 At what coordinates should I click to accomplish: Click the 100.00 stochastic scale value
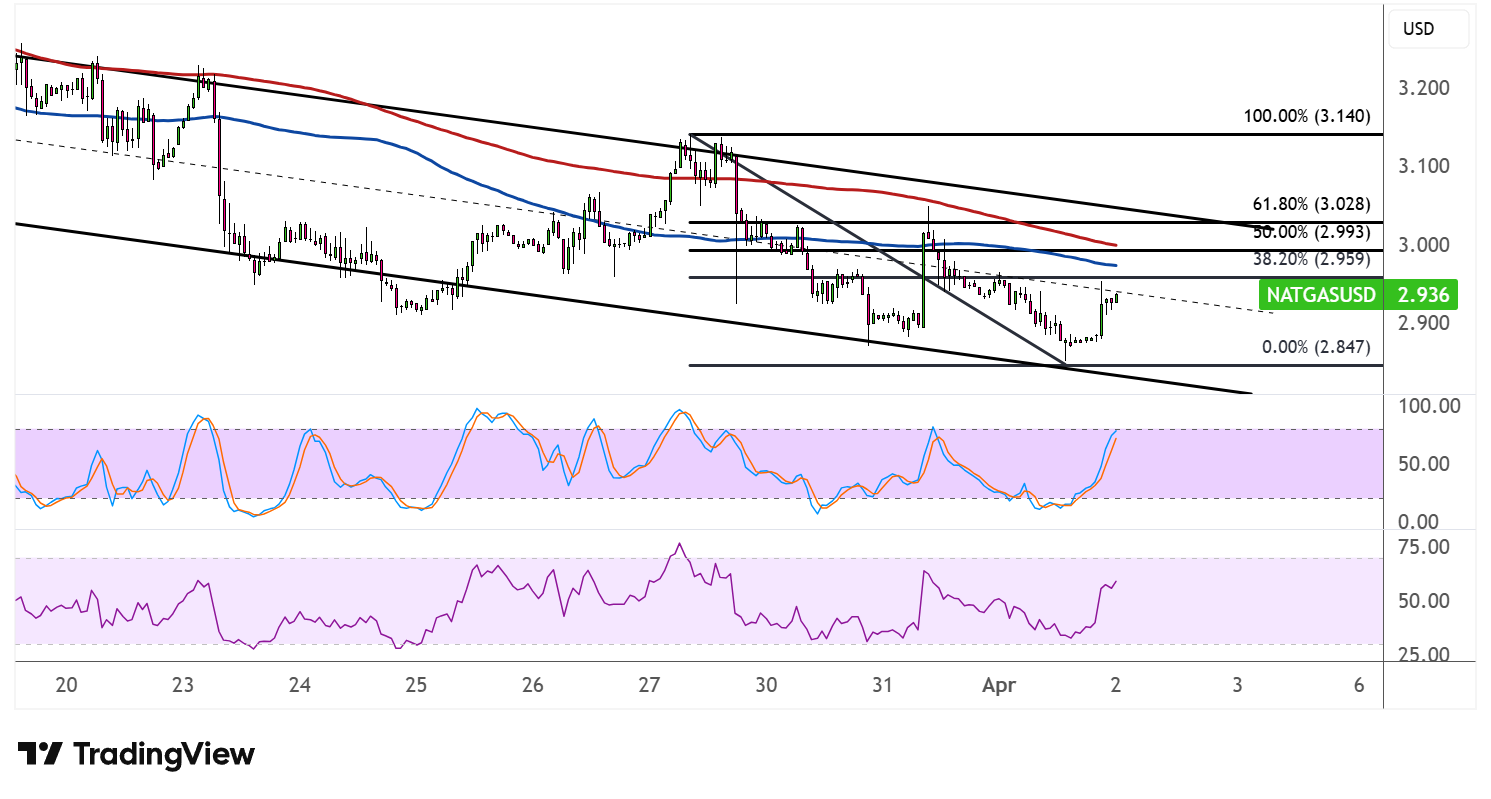(1428, 406)
